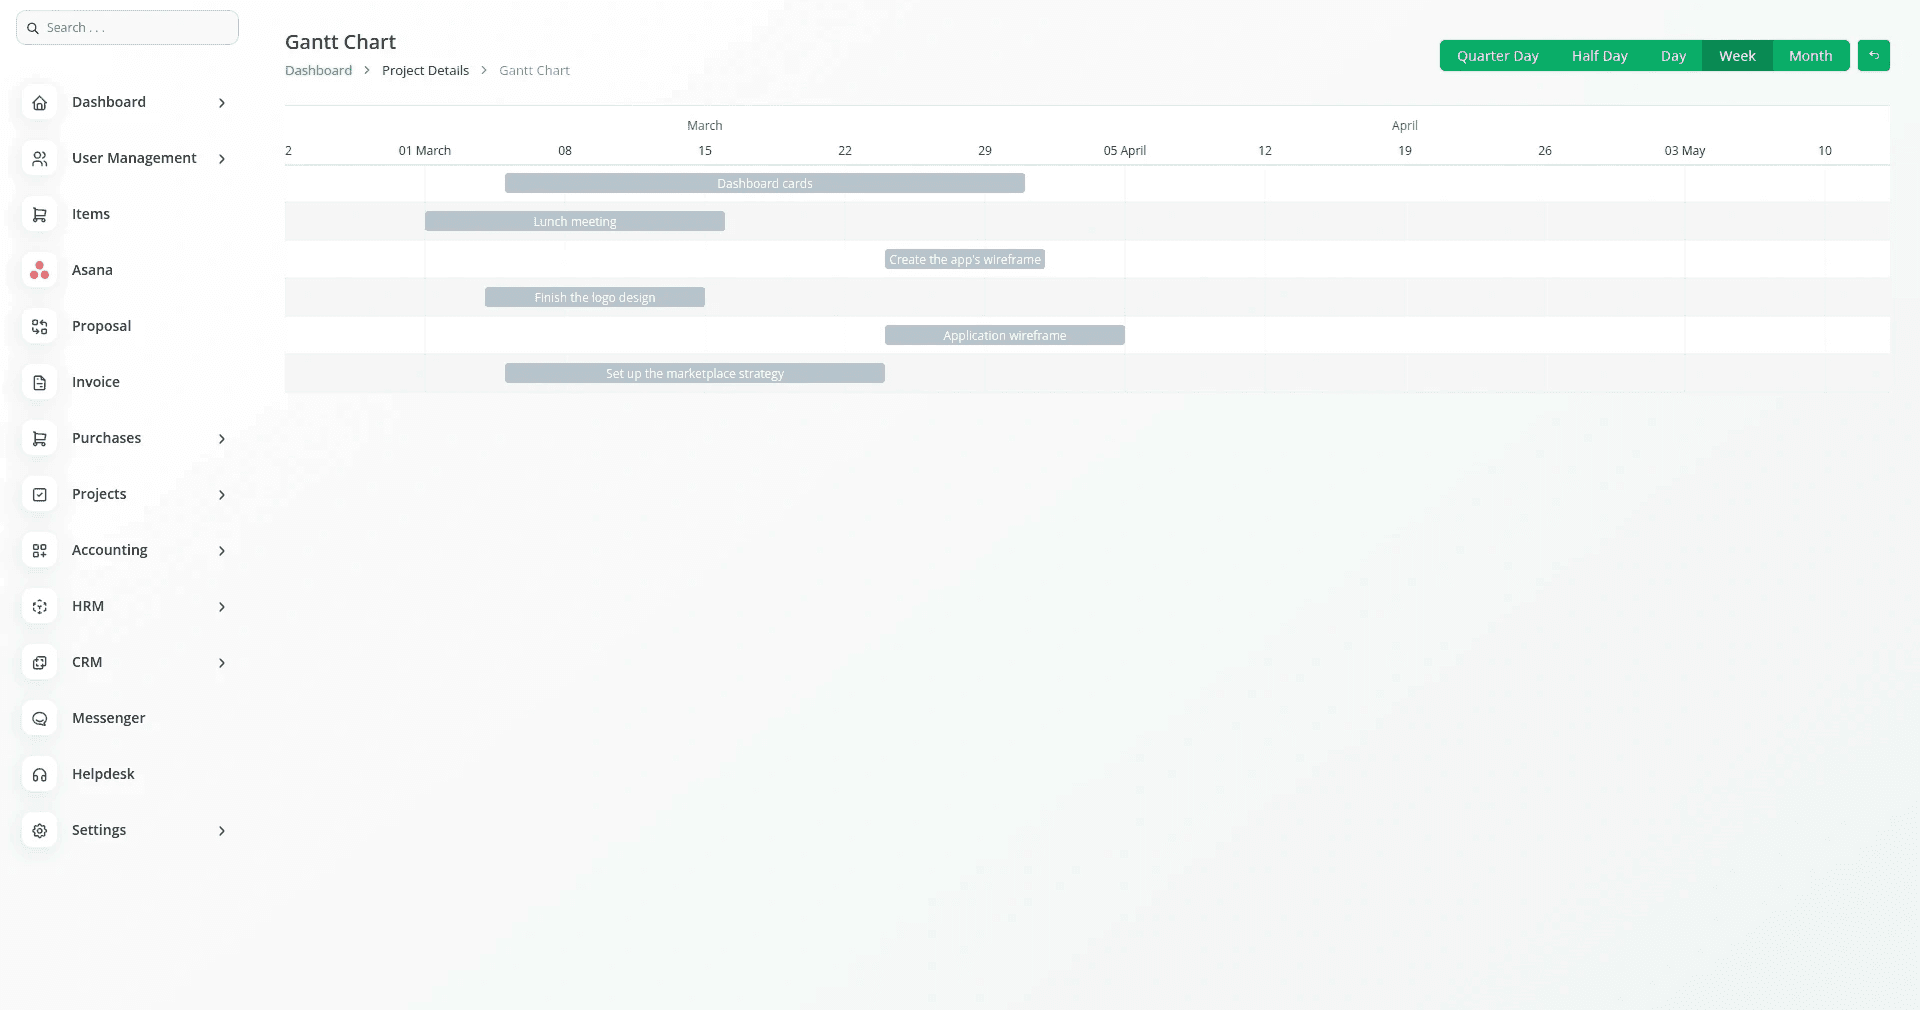This screenshot has height=1010, width=1920.
Task: Expand the CRM chevron
Action: point(222,663)
